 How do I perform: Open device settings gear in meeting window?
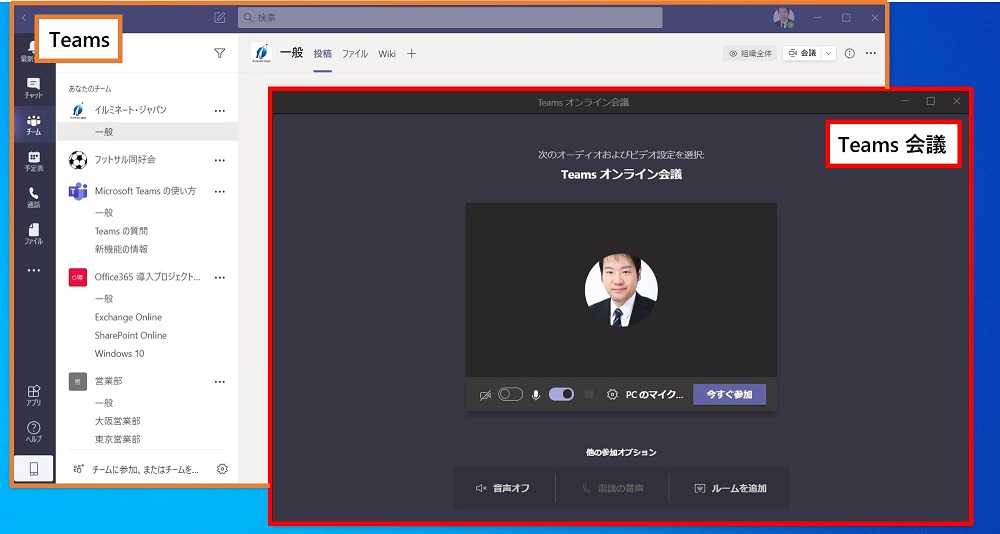click(x=612, y=394)
